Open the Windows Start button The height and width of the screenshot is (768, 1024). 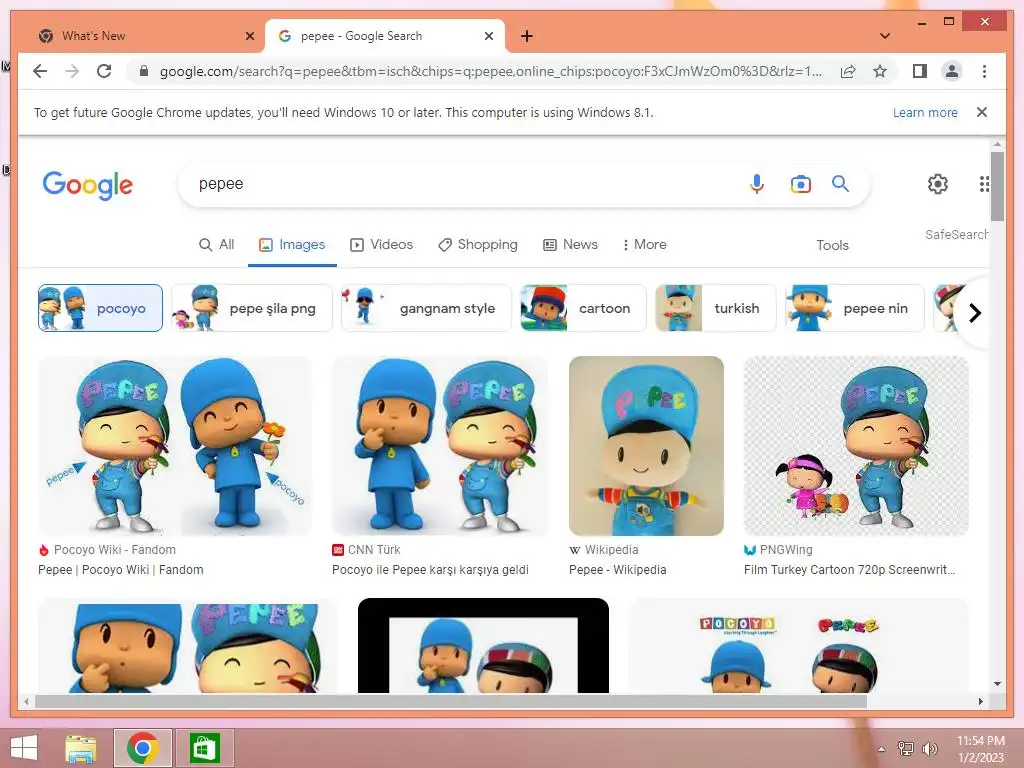click(24, 748)
